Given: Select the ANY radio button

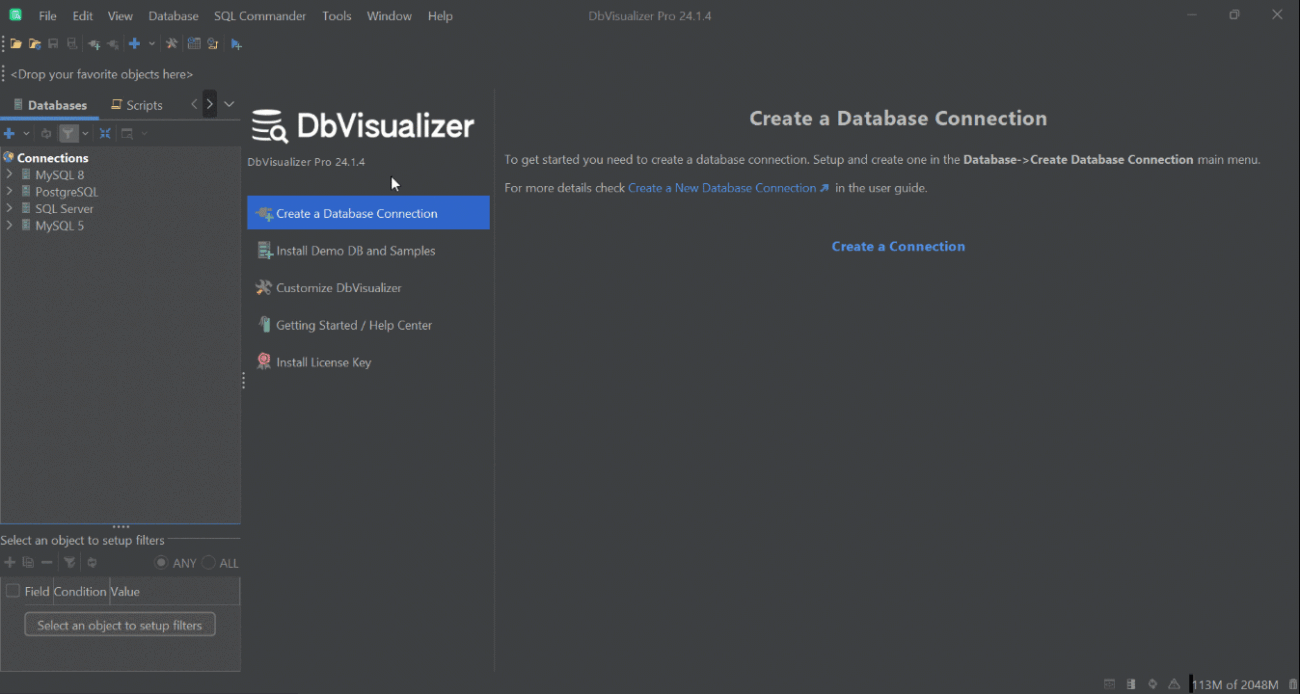Looking at the screenshot, I should [161, 563].
